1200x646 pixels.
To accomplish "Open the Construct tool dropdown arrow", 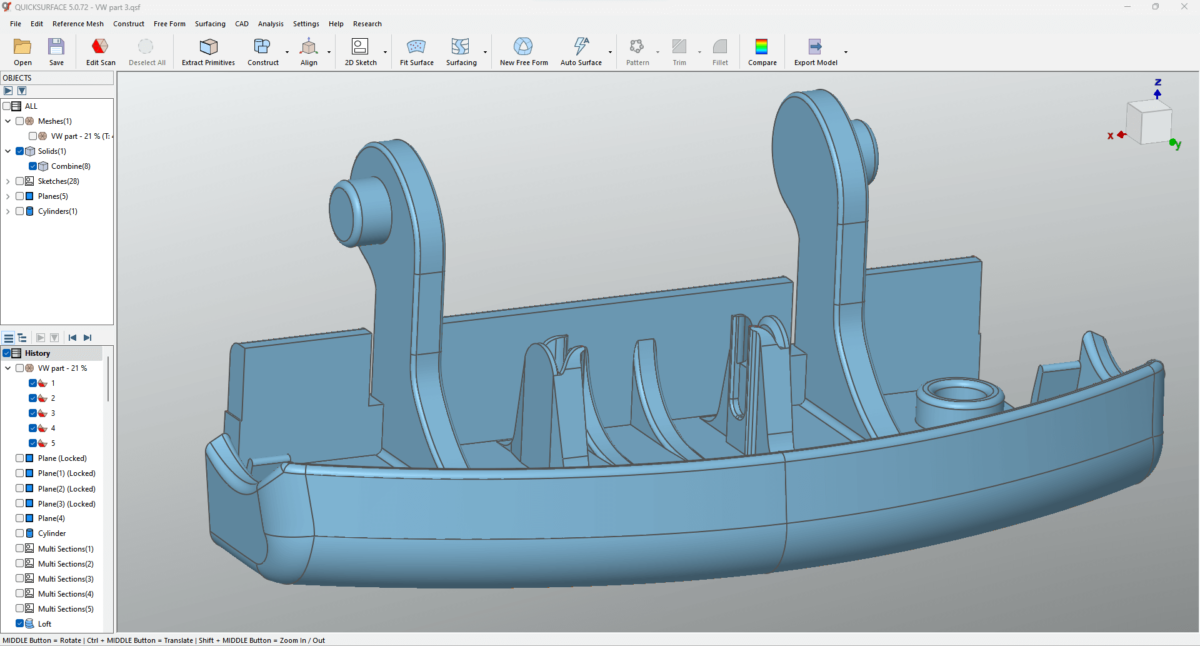I will [x=287, y=51].
